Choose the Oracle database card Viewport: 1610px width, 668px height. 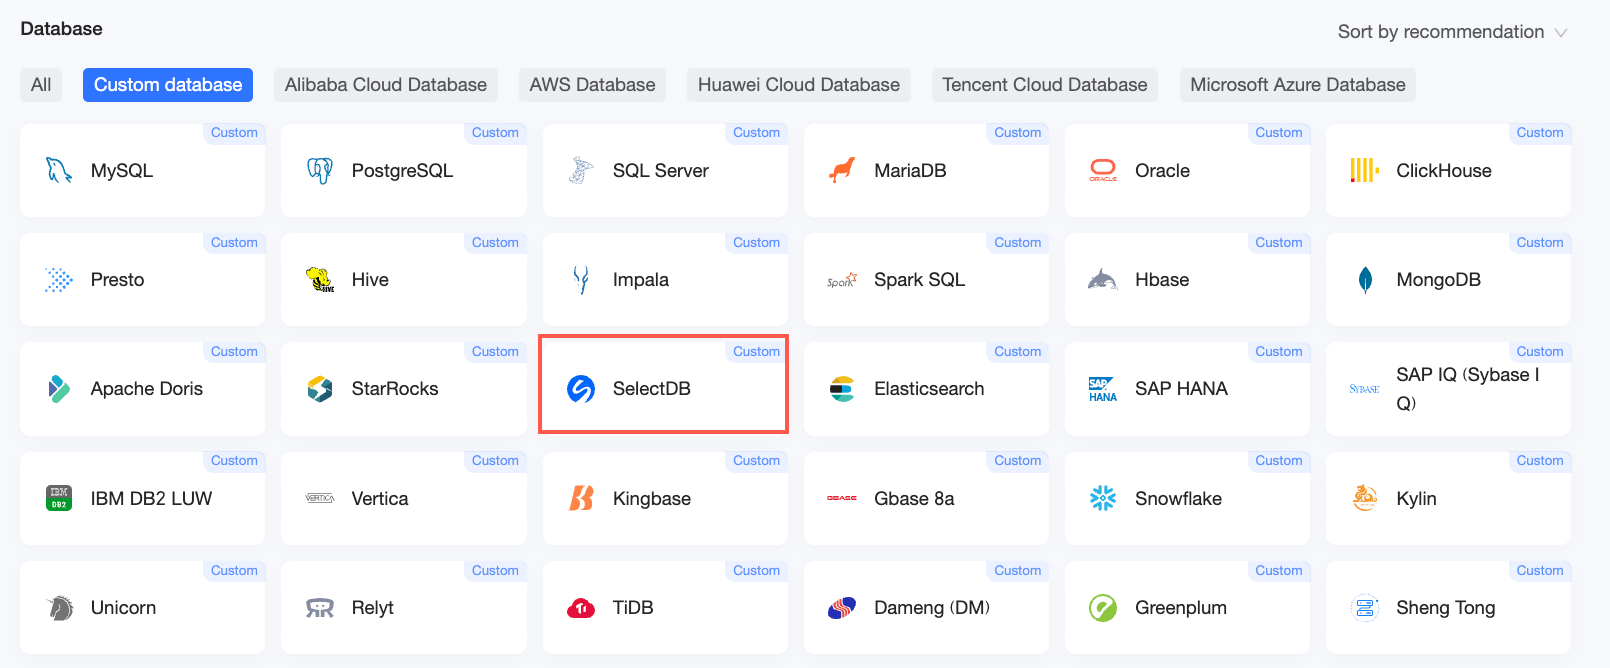click(1187, 170)
